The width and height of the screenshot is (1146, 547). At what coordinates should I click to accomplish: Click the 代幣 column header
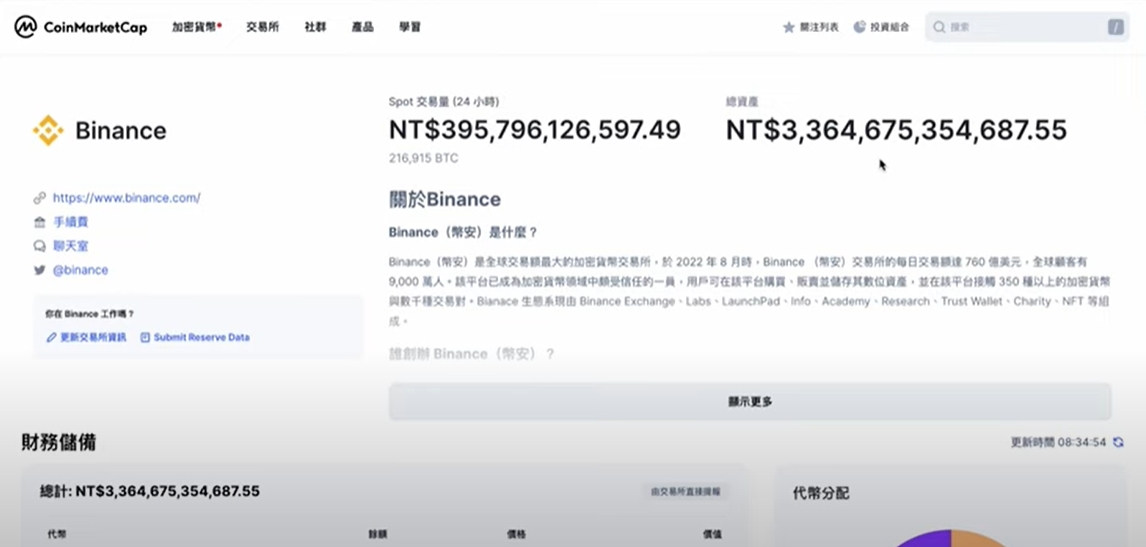tap(57, 535)
